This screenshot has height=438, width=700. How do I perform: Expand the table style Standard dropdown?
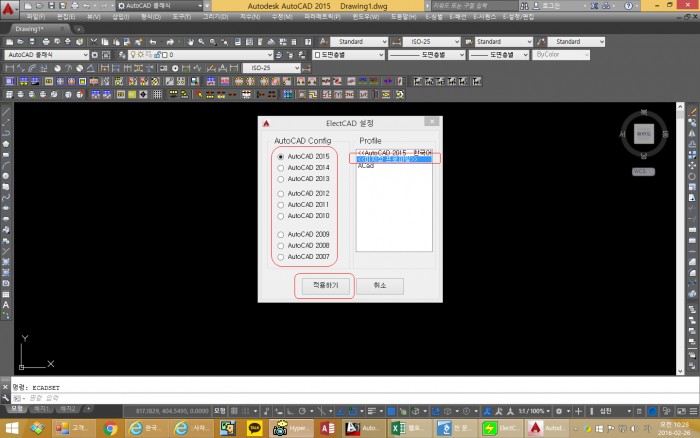[529, 42]
